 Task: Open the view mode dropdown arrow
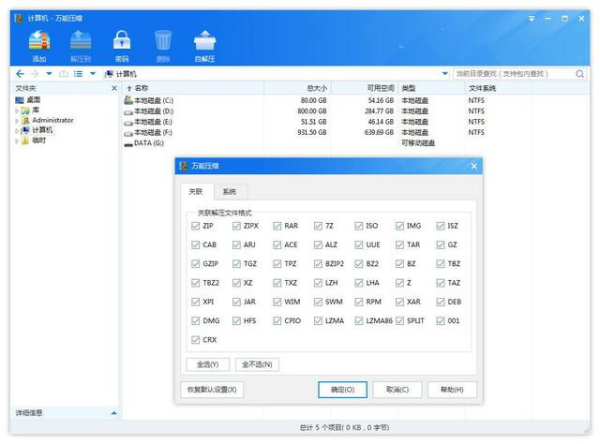93,73
